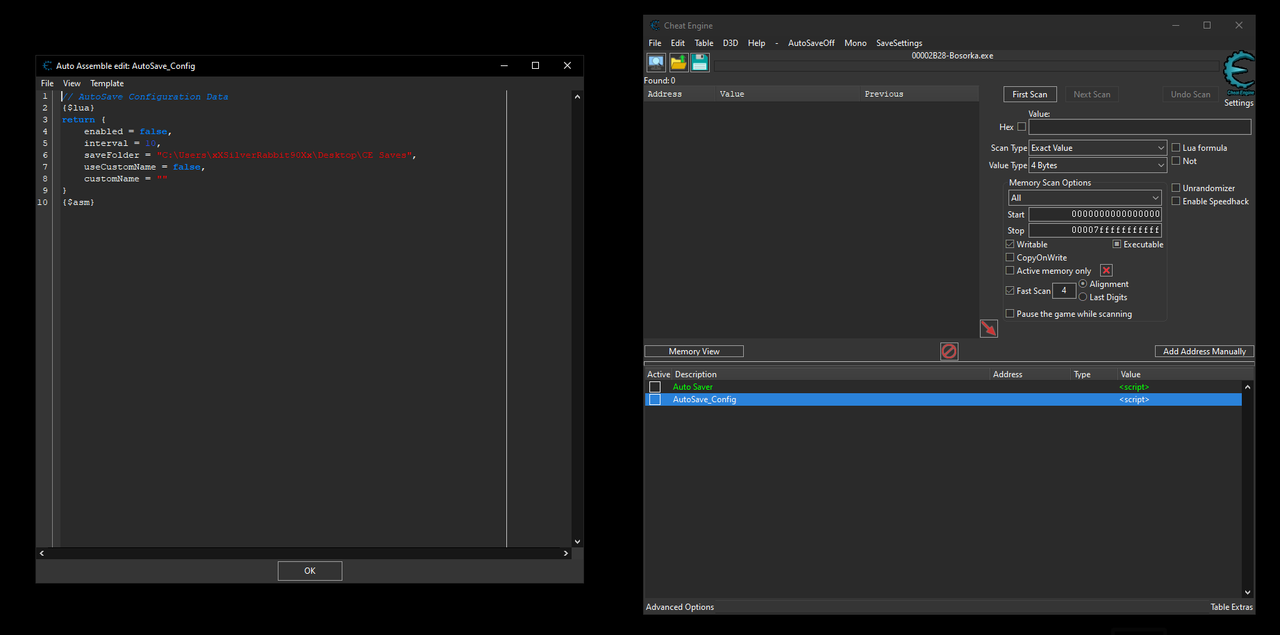Click the Start address field
Image resolution: width=1280 pixels, height=635 pixels.
pyautogui.click(x=1095, y=214)
